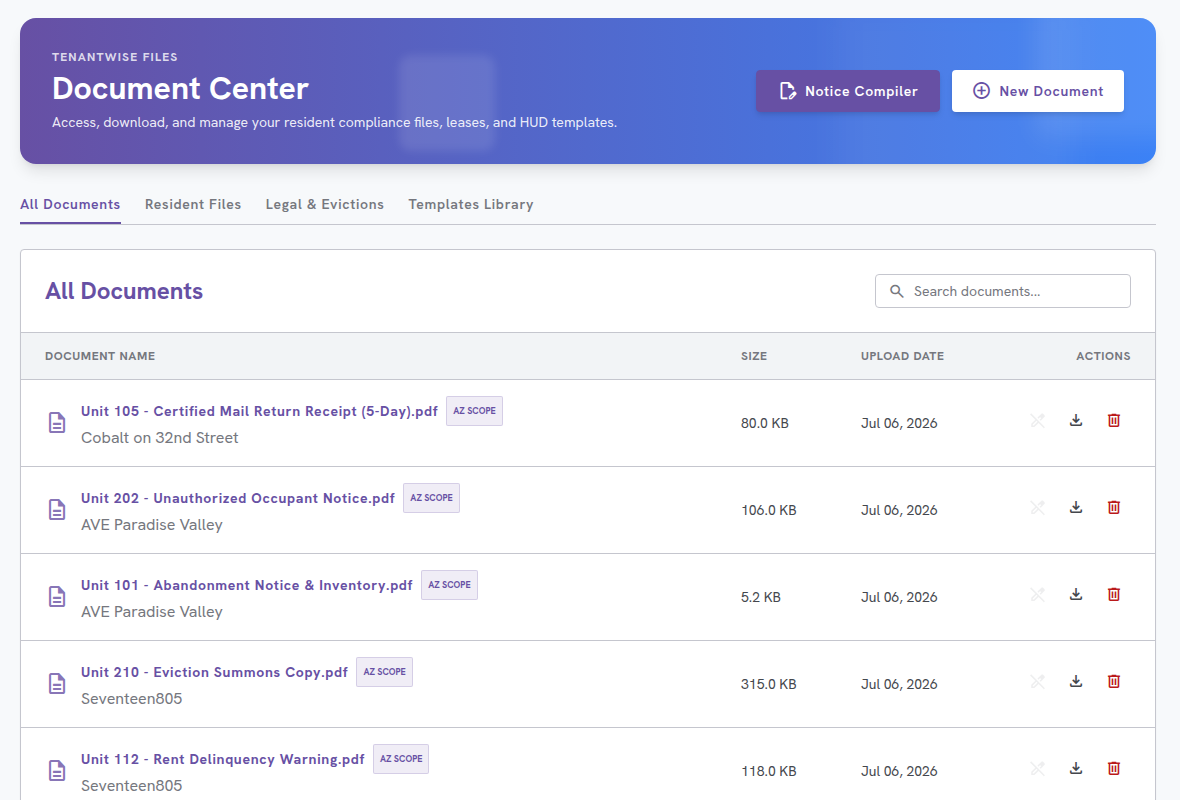Download Unit 101 Abandonment Notice & Inventory
This screenshot has height=800, width=1180.
[x=1075, y=595]
